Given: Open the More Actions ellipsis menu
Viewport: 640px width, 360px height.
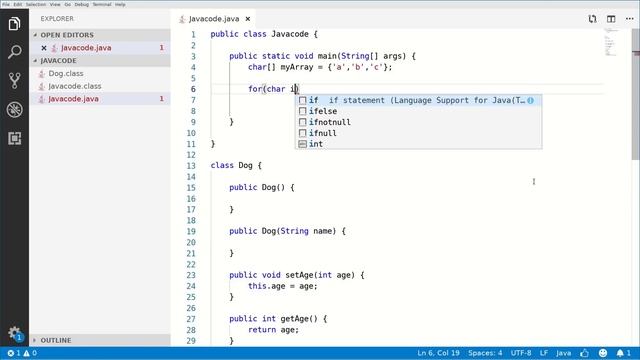Looking at the screenshot, I should pyautogui.click(x=629, y=19).
